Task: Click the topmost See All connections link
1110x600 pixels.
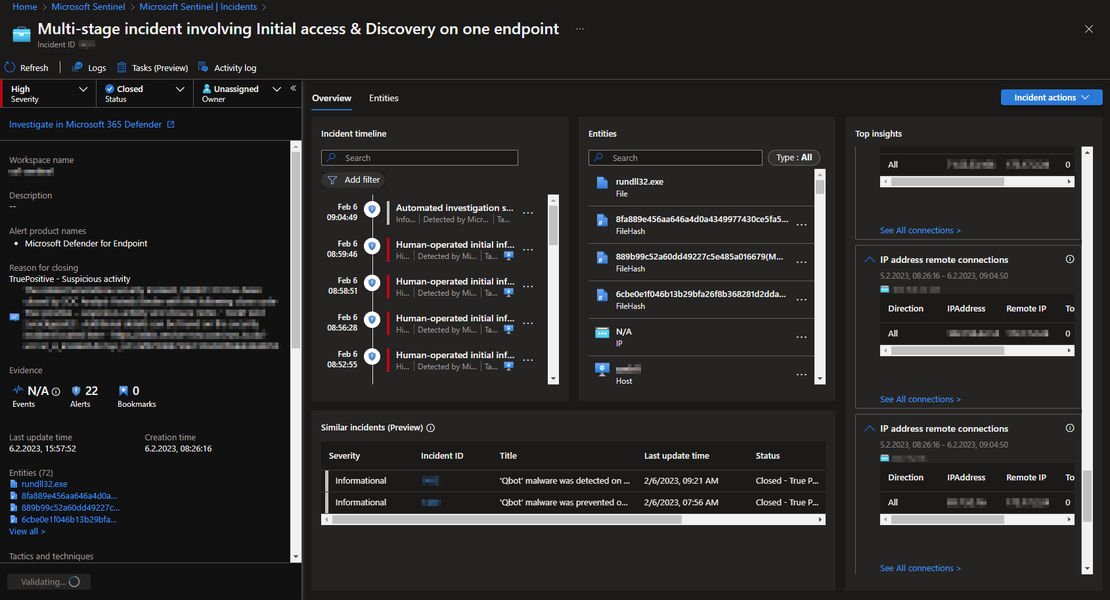Action: point(920,231)
